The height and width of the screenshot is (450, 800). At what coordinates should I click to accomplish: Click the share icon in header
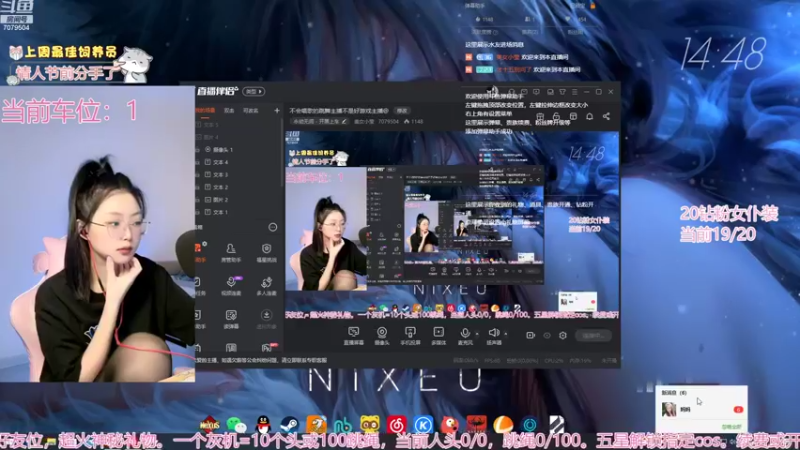(606, 116)
